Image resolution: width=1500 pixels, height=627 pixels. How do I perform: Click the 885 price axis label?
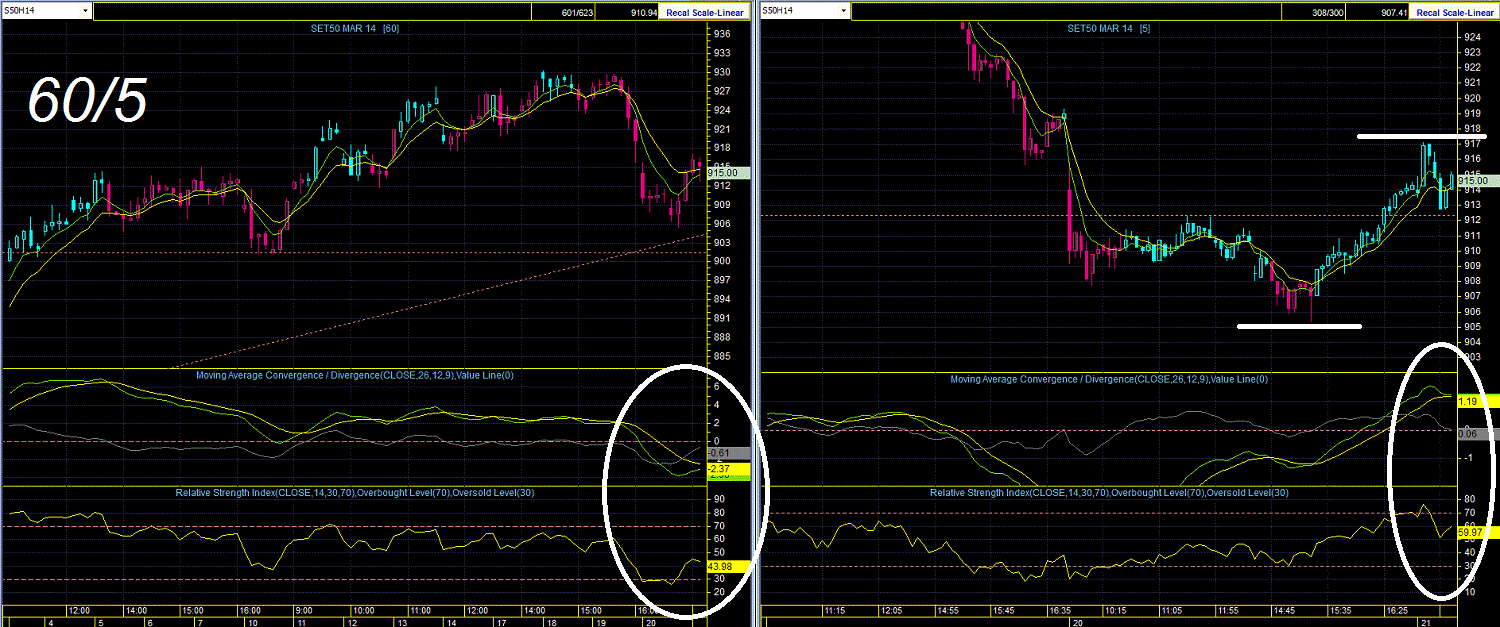point(721,356)
